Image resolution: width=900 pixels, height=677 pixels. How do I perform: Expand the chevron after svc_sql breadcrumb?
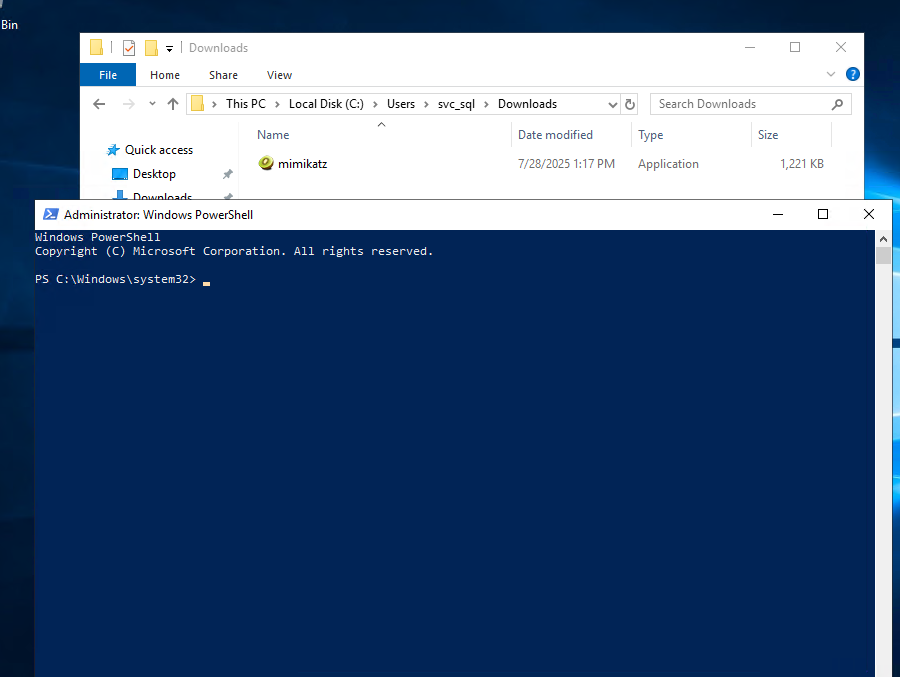pyautogui.click(x=487, y=104)
